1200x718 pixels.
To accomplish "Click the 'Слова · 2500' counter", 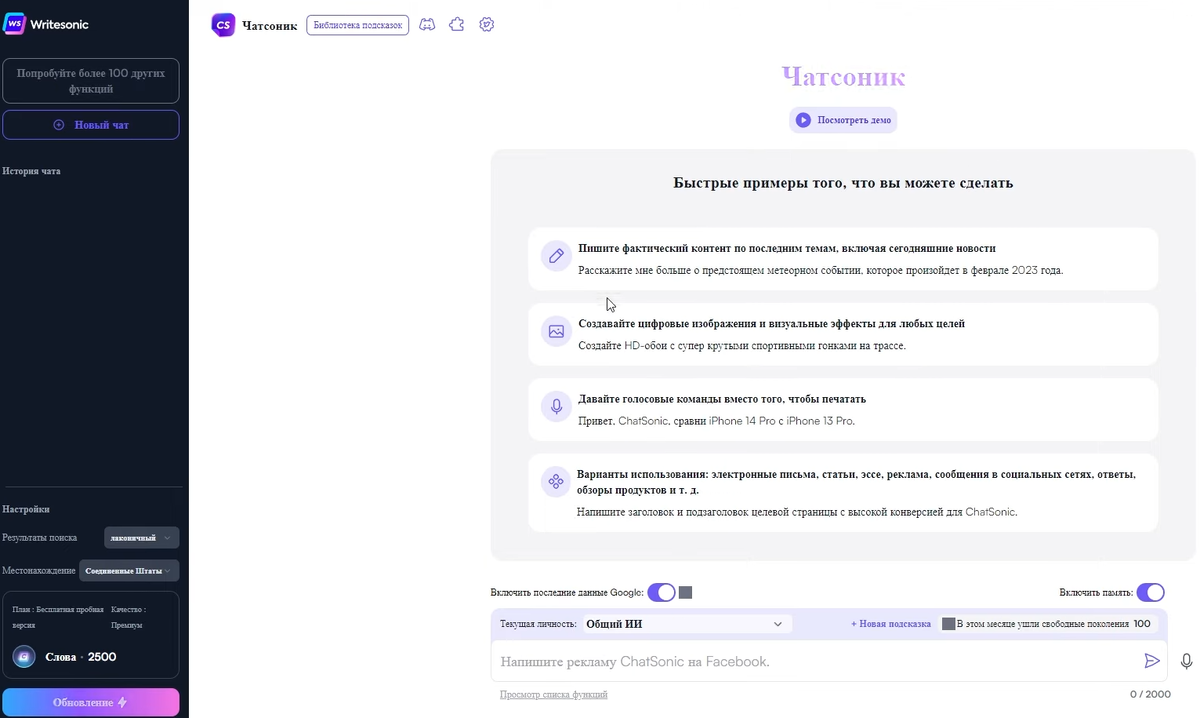I will (x=81, y=657).
